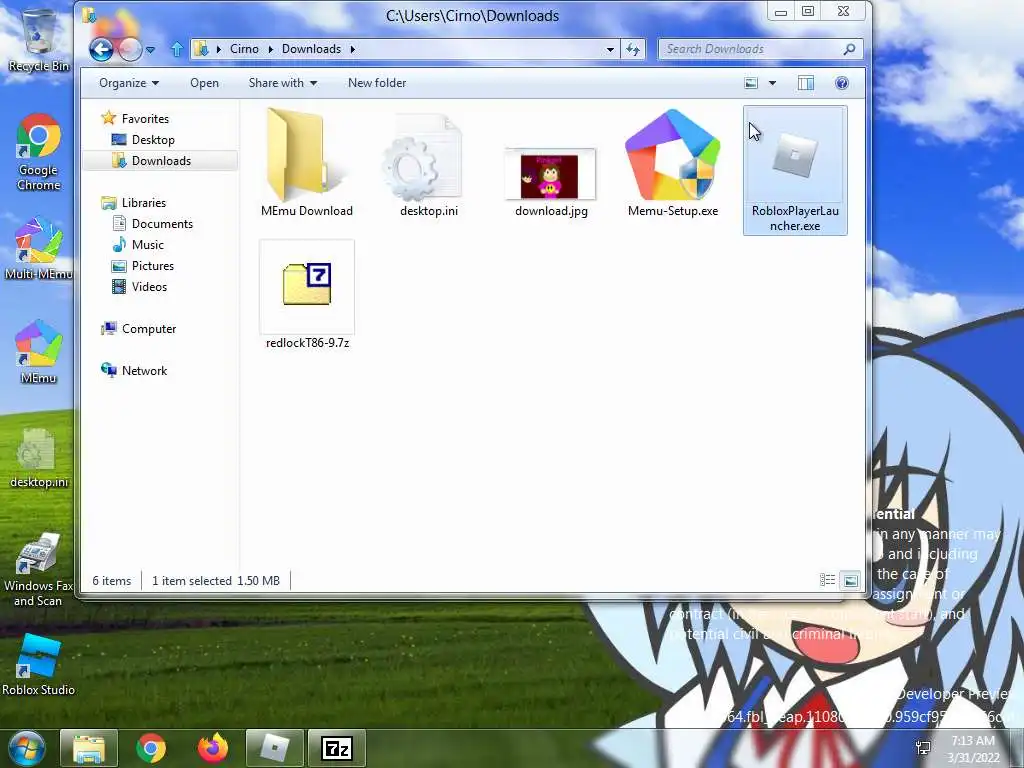1024x768 pixels.
Task: Expand the arrow between Cirno and Downloads
Action: (270, 49)
